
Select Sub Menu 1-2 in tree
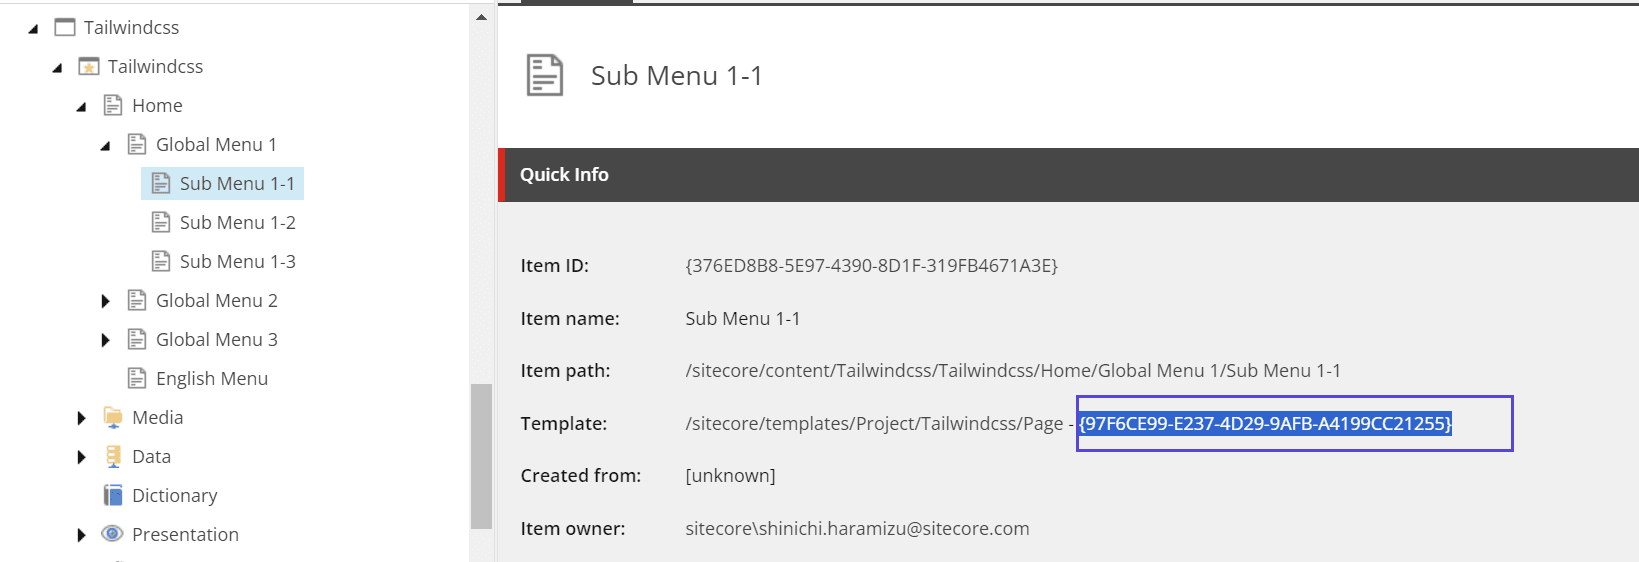point(237,222)
